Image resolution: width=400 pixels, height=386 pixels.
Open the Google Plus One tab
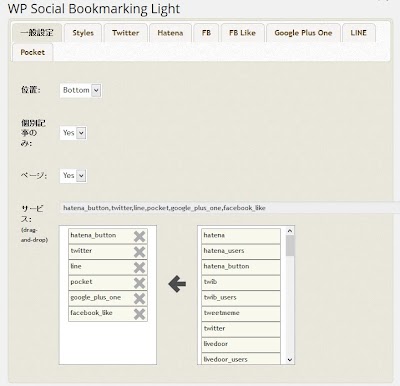[303, 33]
